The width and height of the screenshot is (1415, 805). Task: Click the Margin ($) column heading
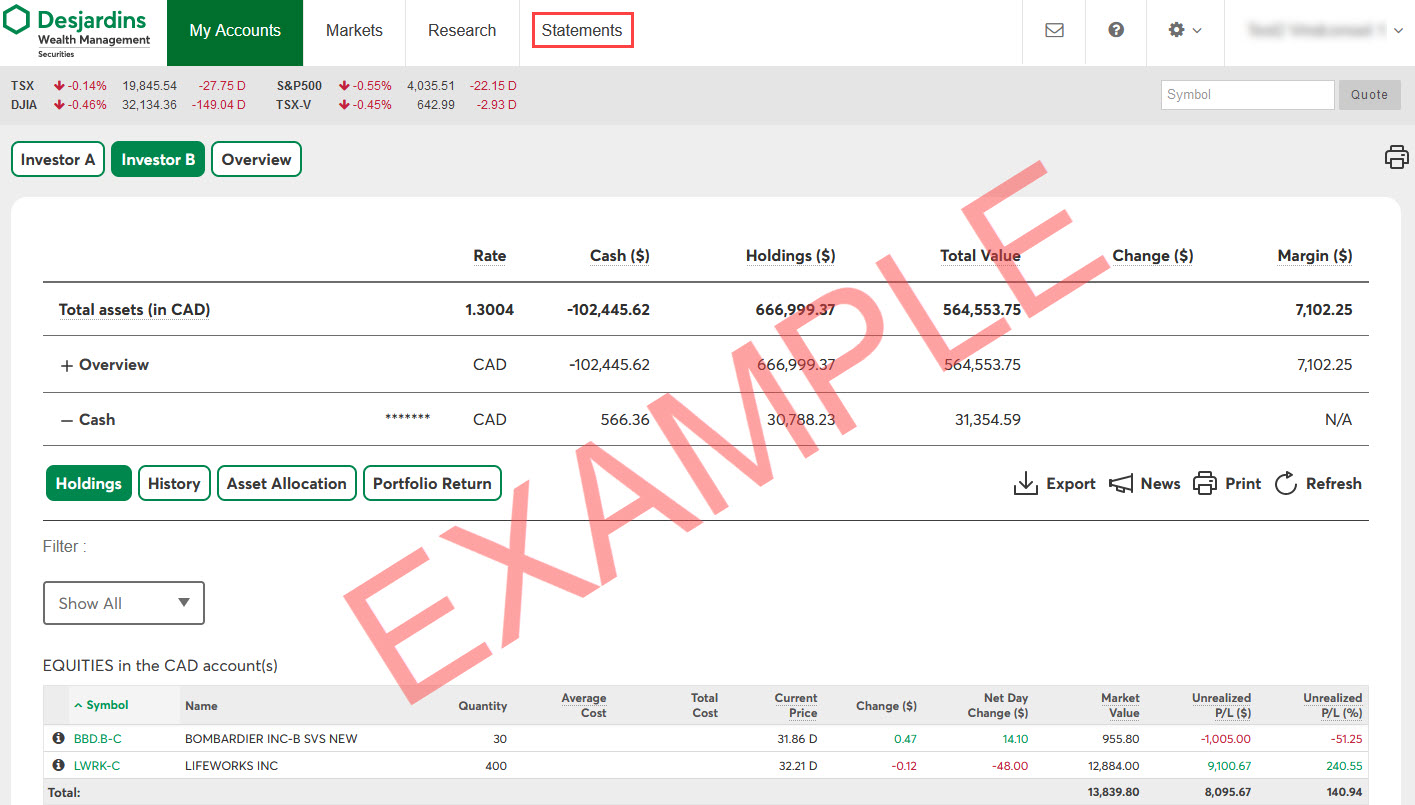coord(1315,256)
